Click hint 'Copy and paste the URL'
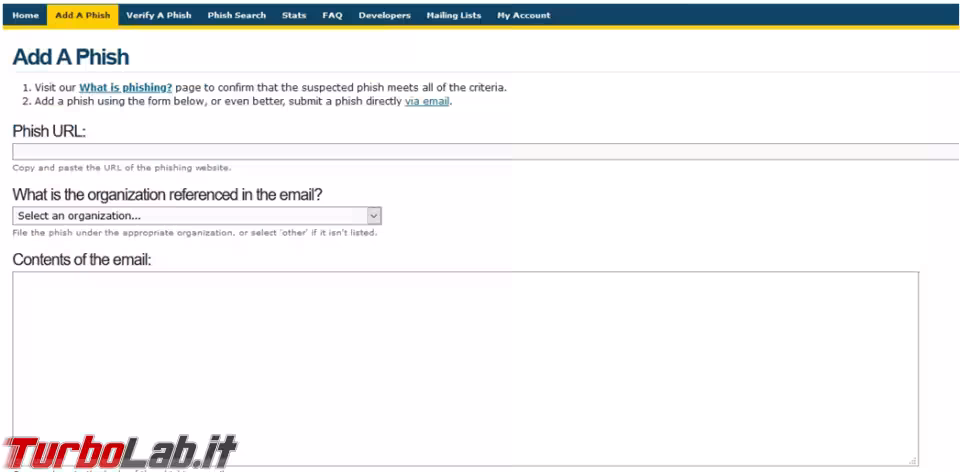 tap(122, 168)
